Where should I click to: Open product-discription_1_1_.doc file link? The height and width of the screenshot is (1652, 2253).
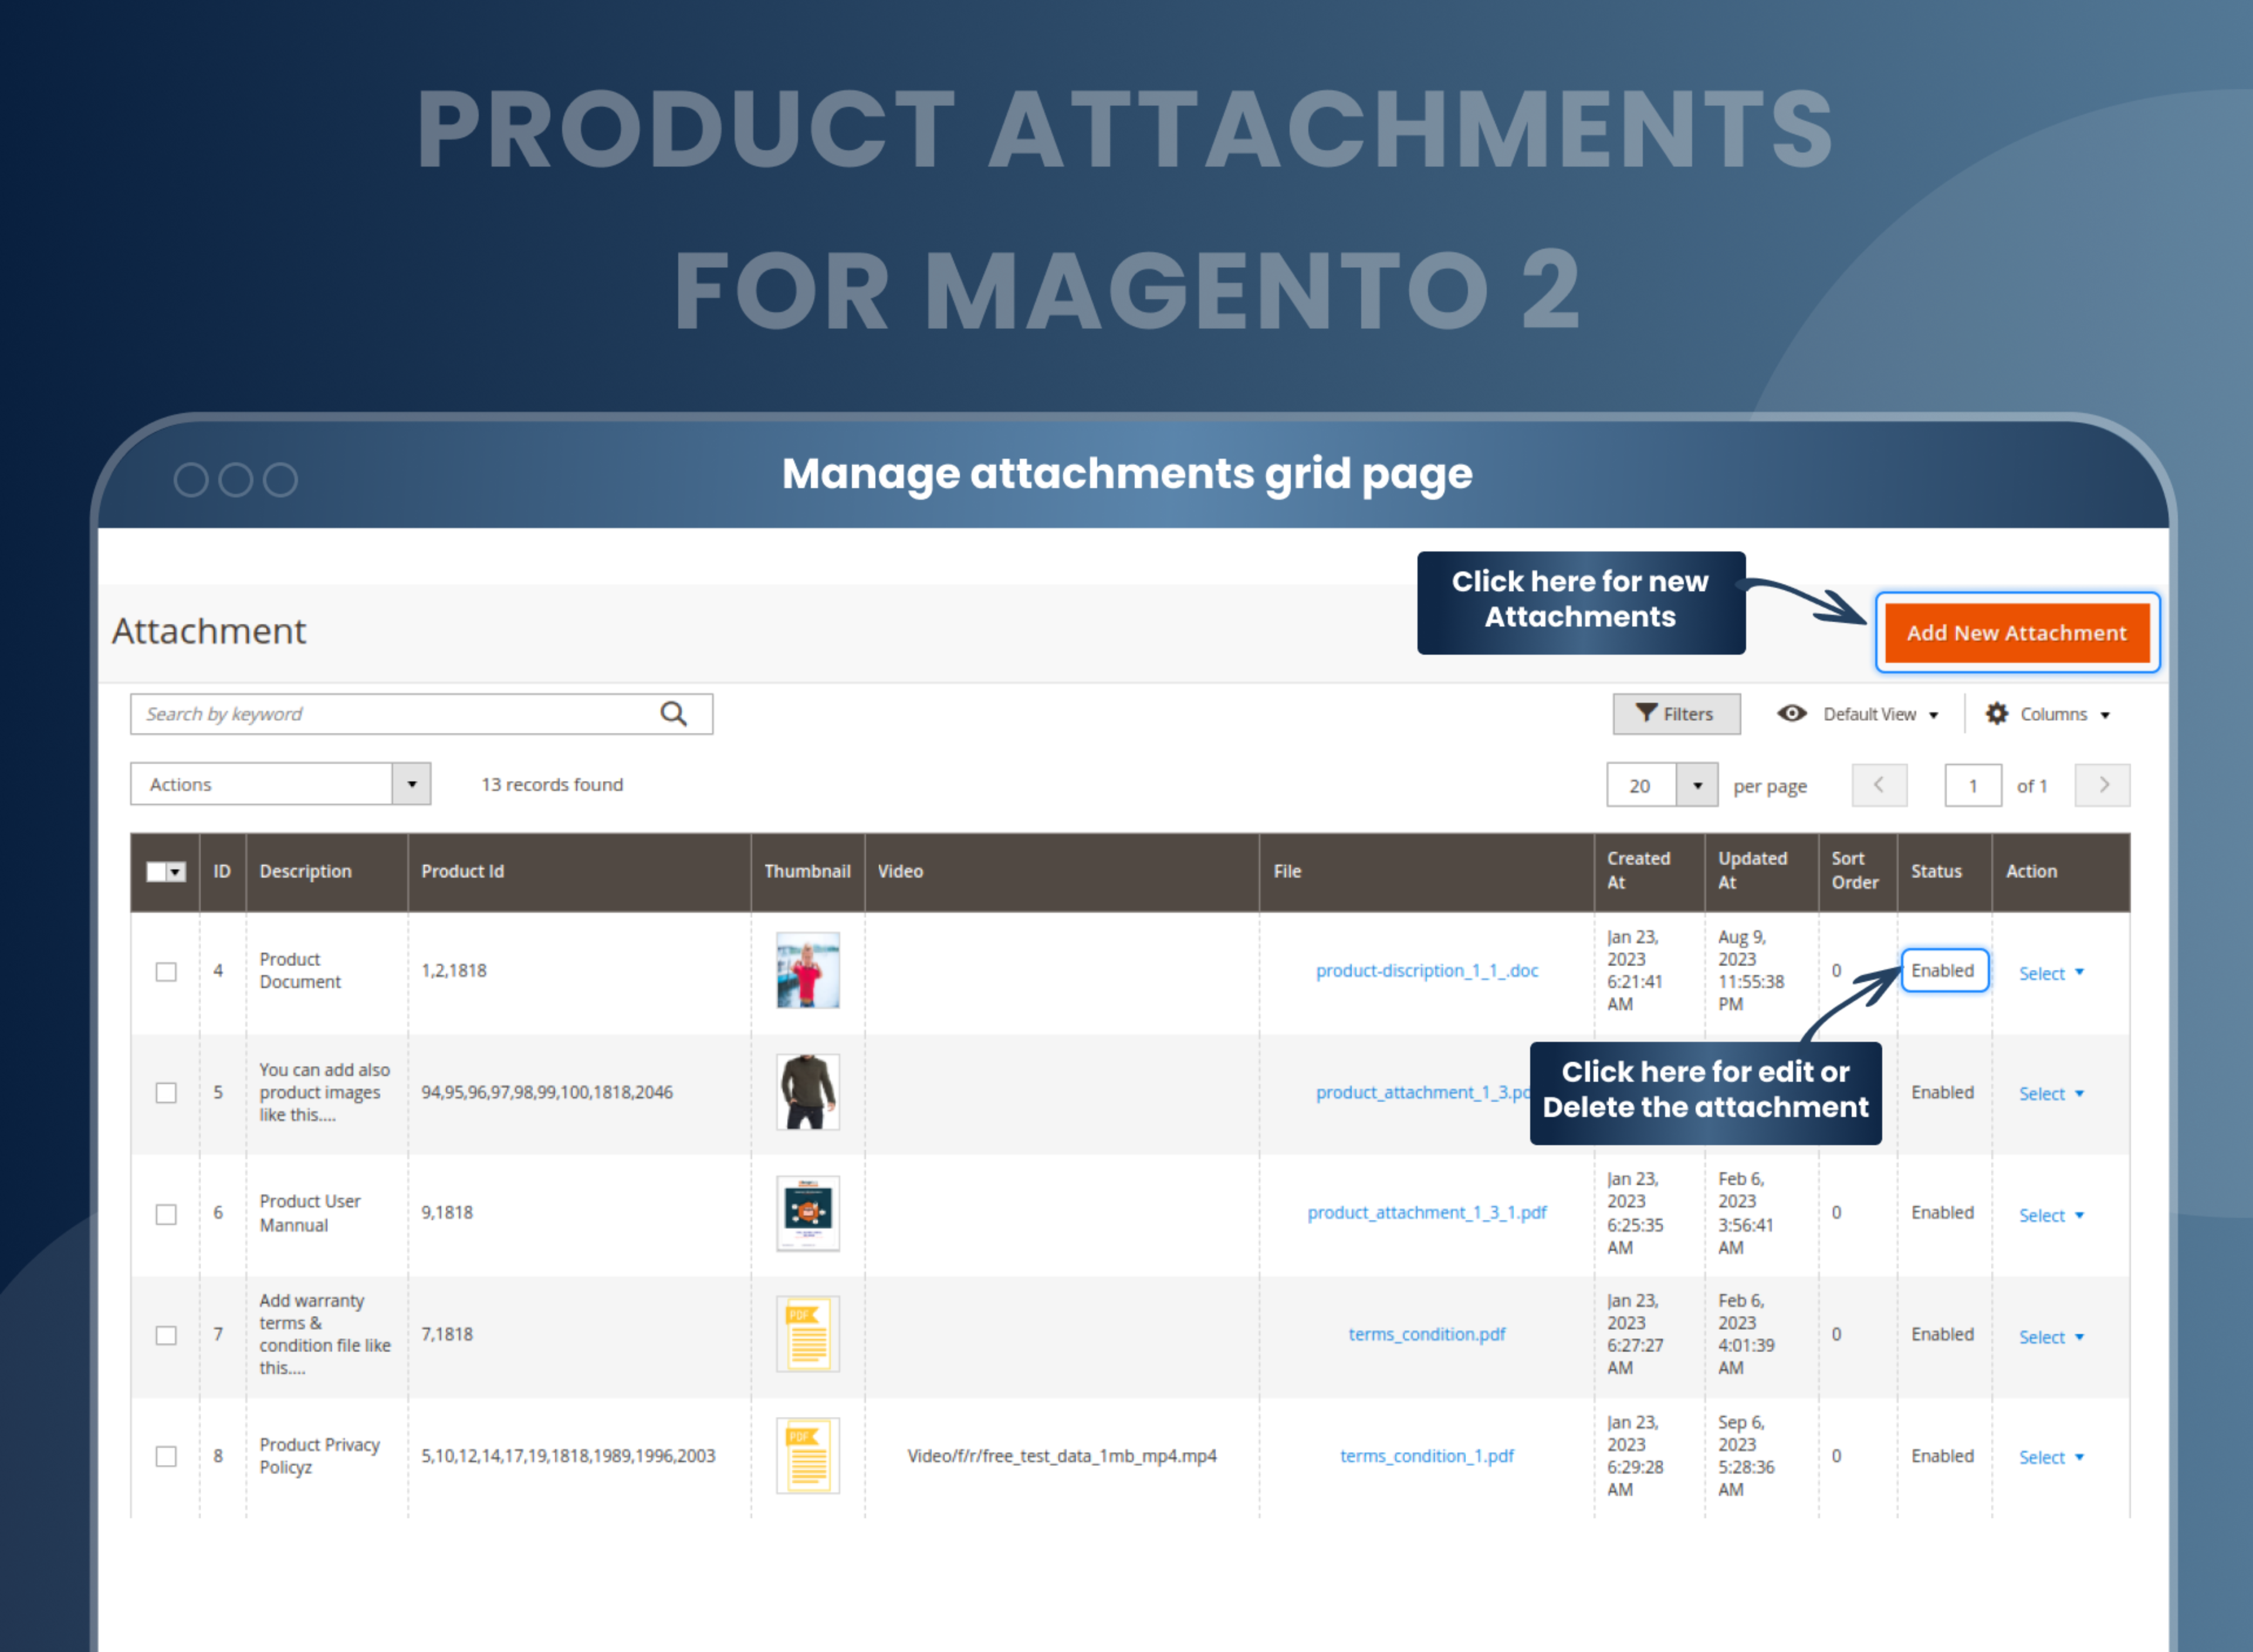coord(1426,970)
